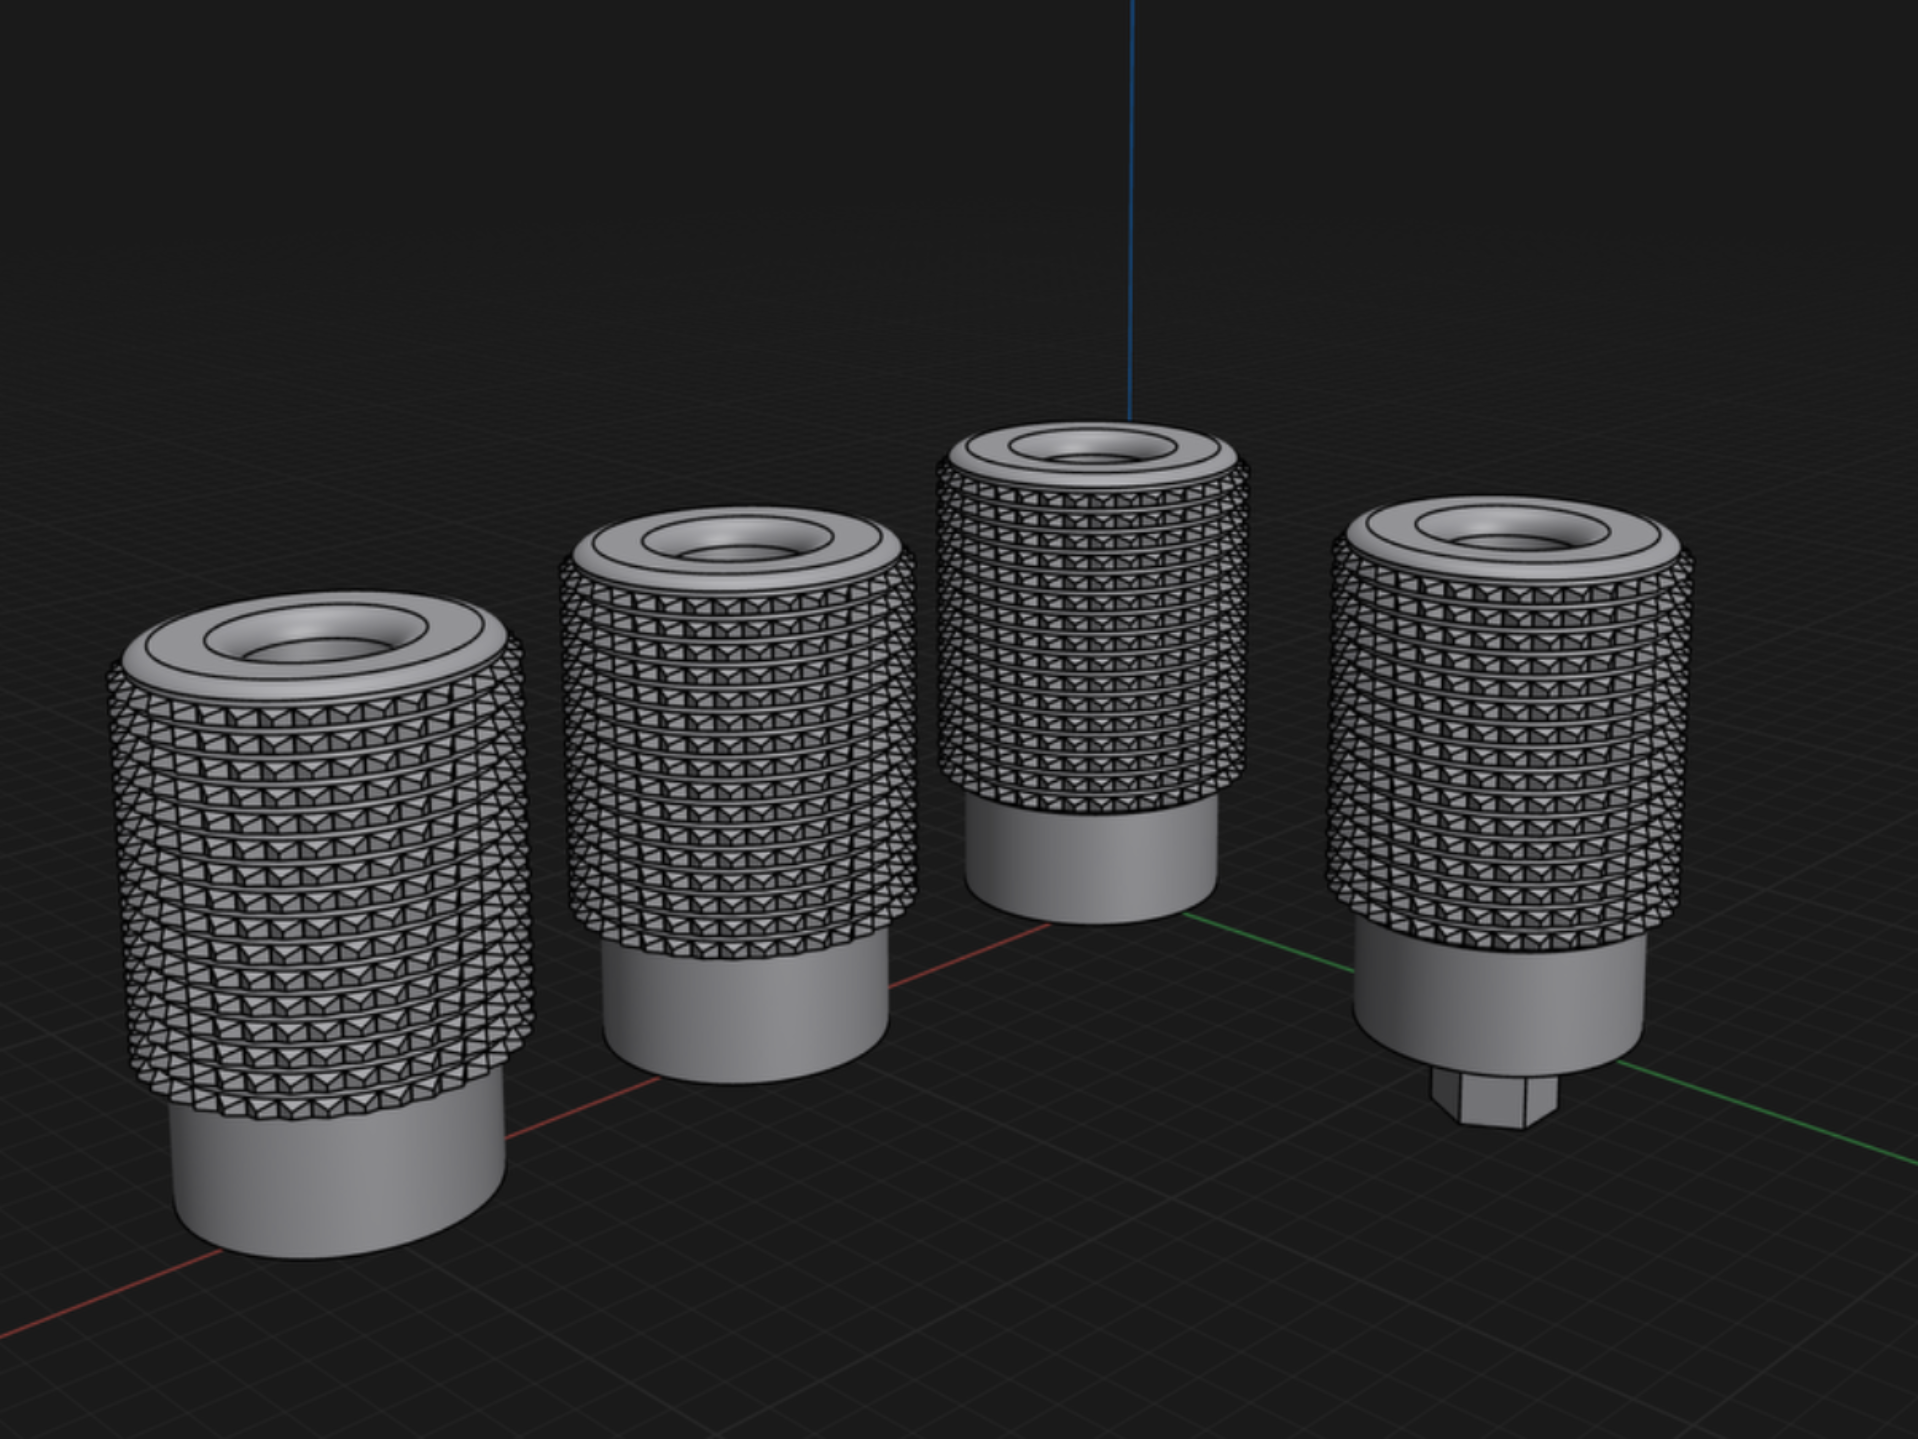Click the center hole of the third knob
1918x1439 pixels.
click(x=1094, y=447)
